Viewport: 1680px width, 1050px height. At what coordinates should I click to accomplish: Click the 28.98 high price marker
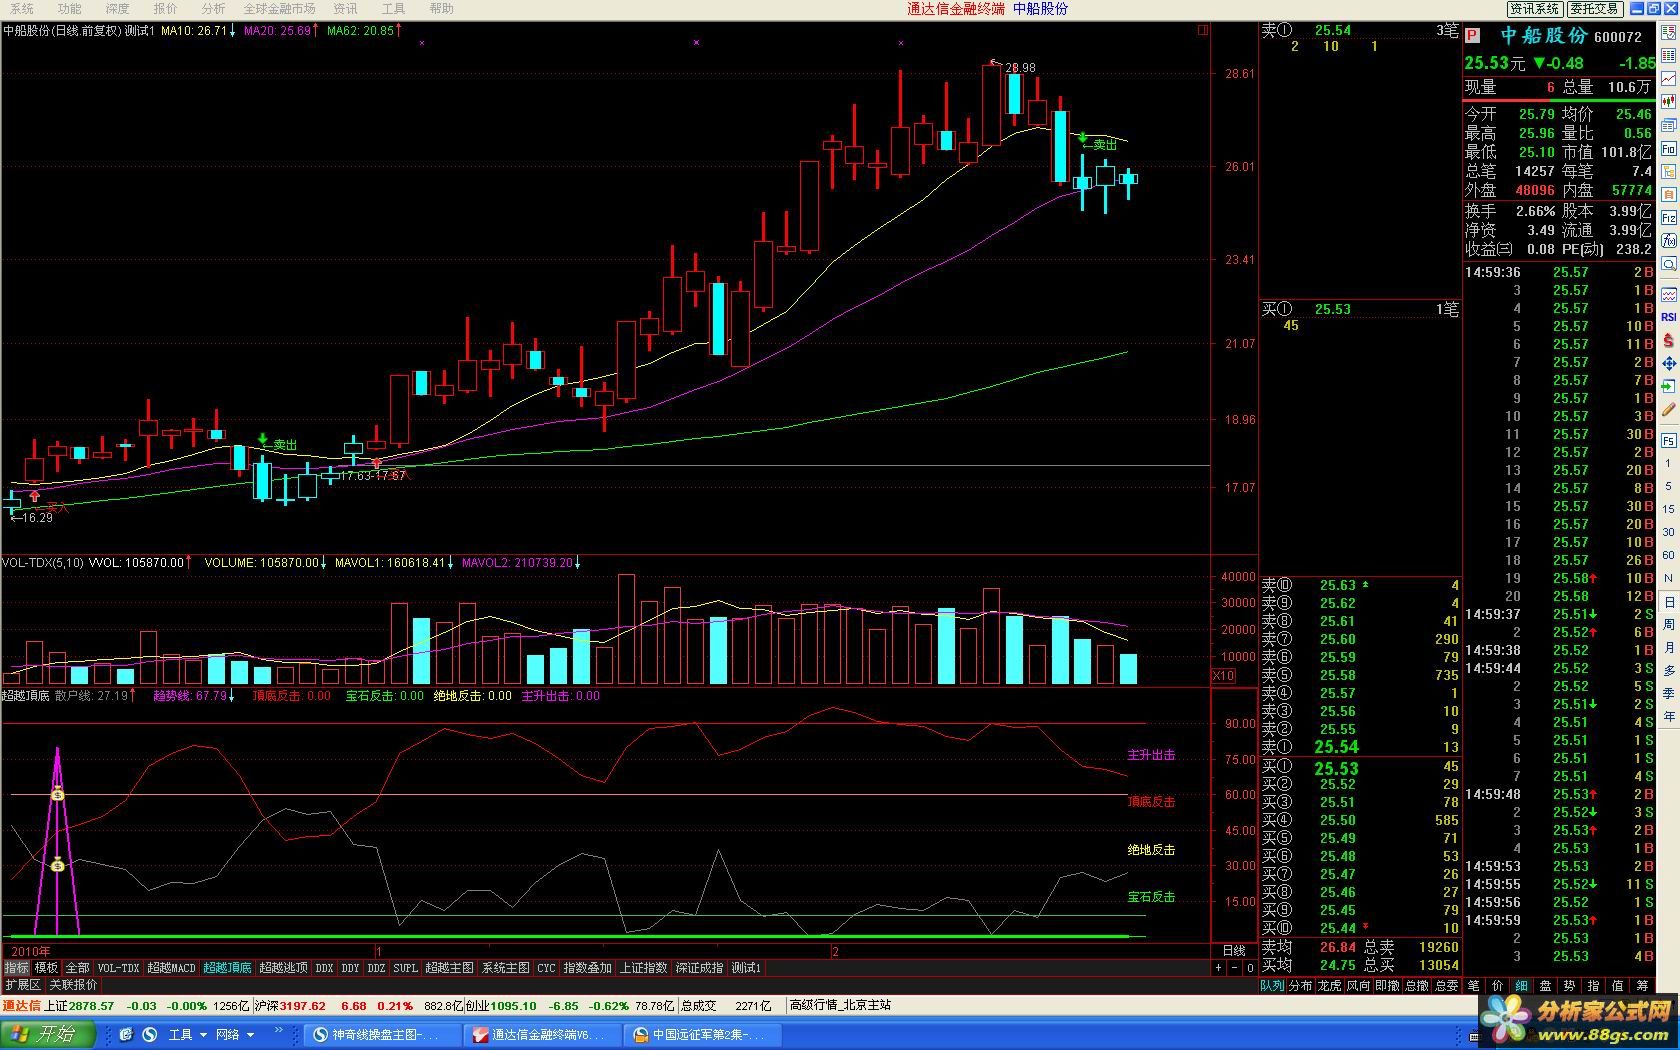1020,68
